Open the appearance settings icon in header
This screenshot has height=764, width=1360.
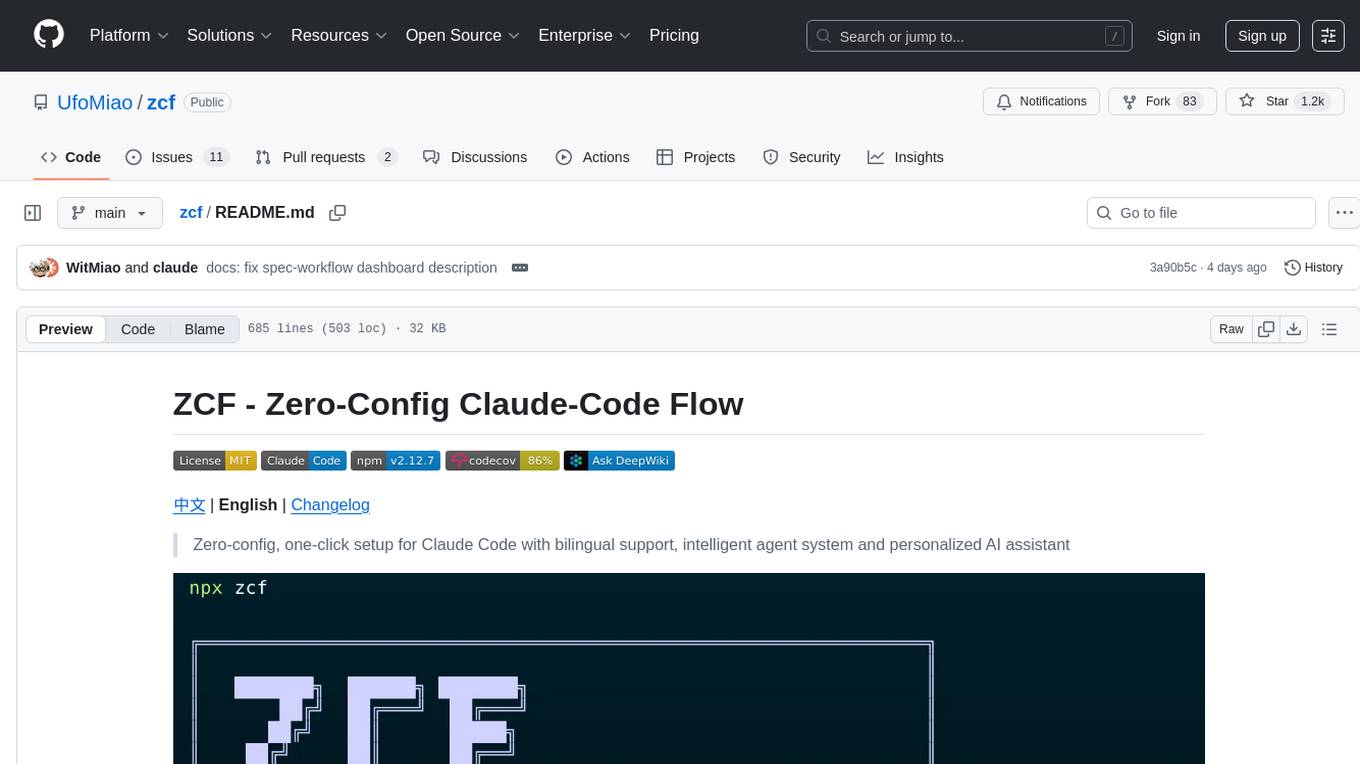1328,36
